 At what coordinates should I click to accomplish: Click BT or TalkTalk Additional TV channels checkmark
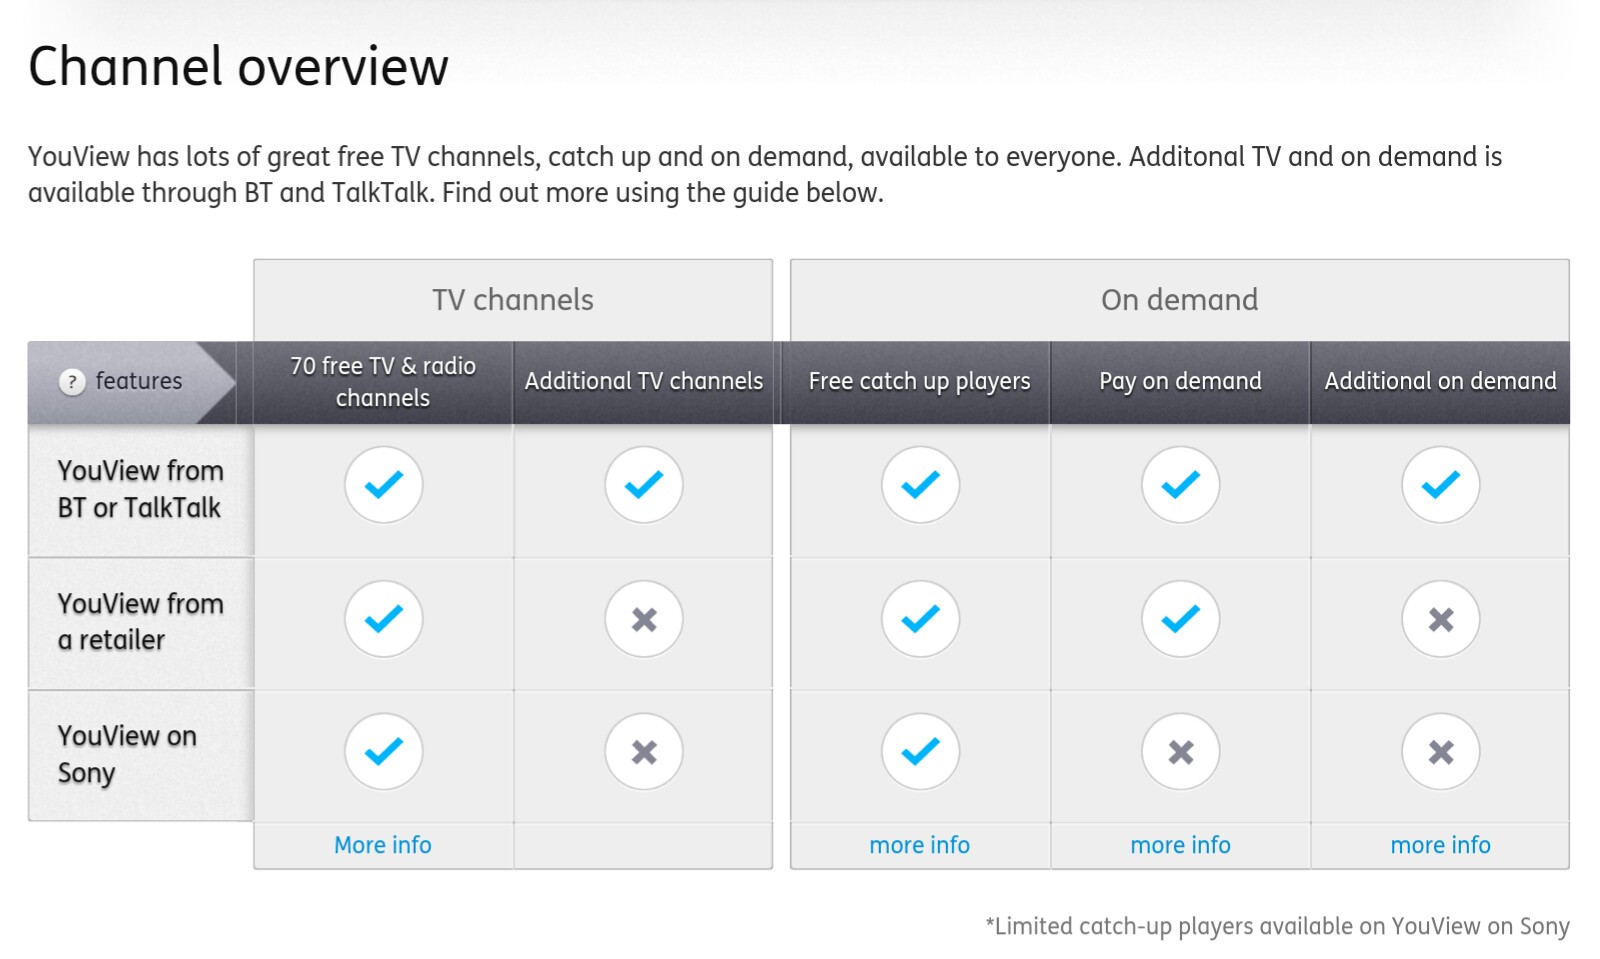click(x=644, y=485)
